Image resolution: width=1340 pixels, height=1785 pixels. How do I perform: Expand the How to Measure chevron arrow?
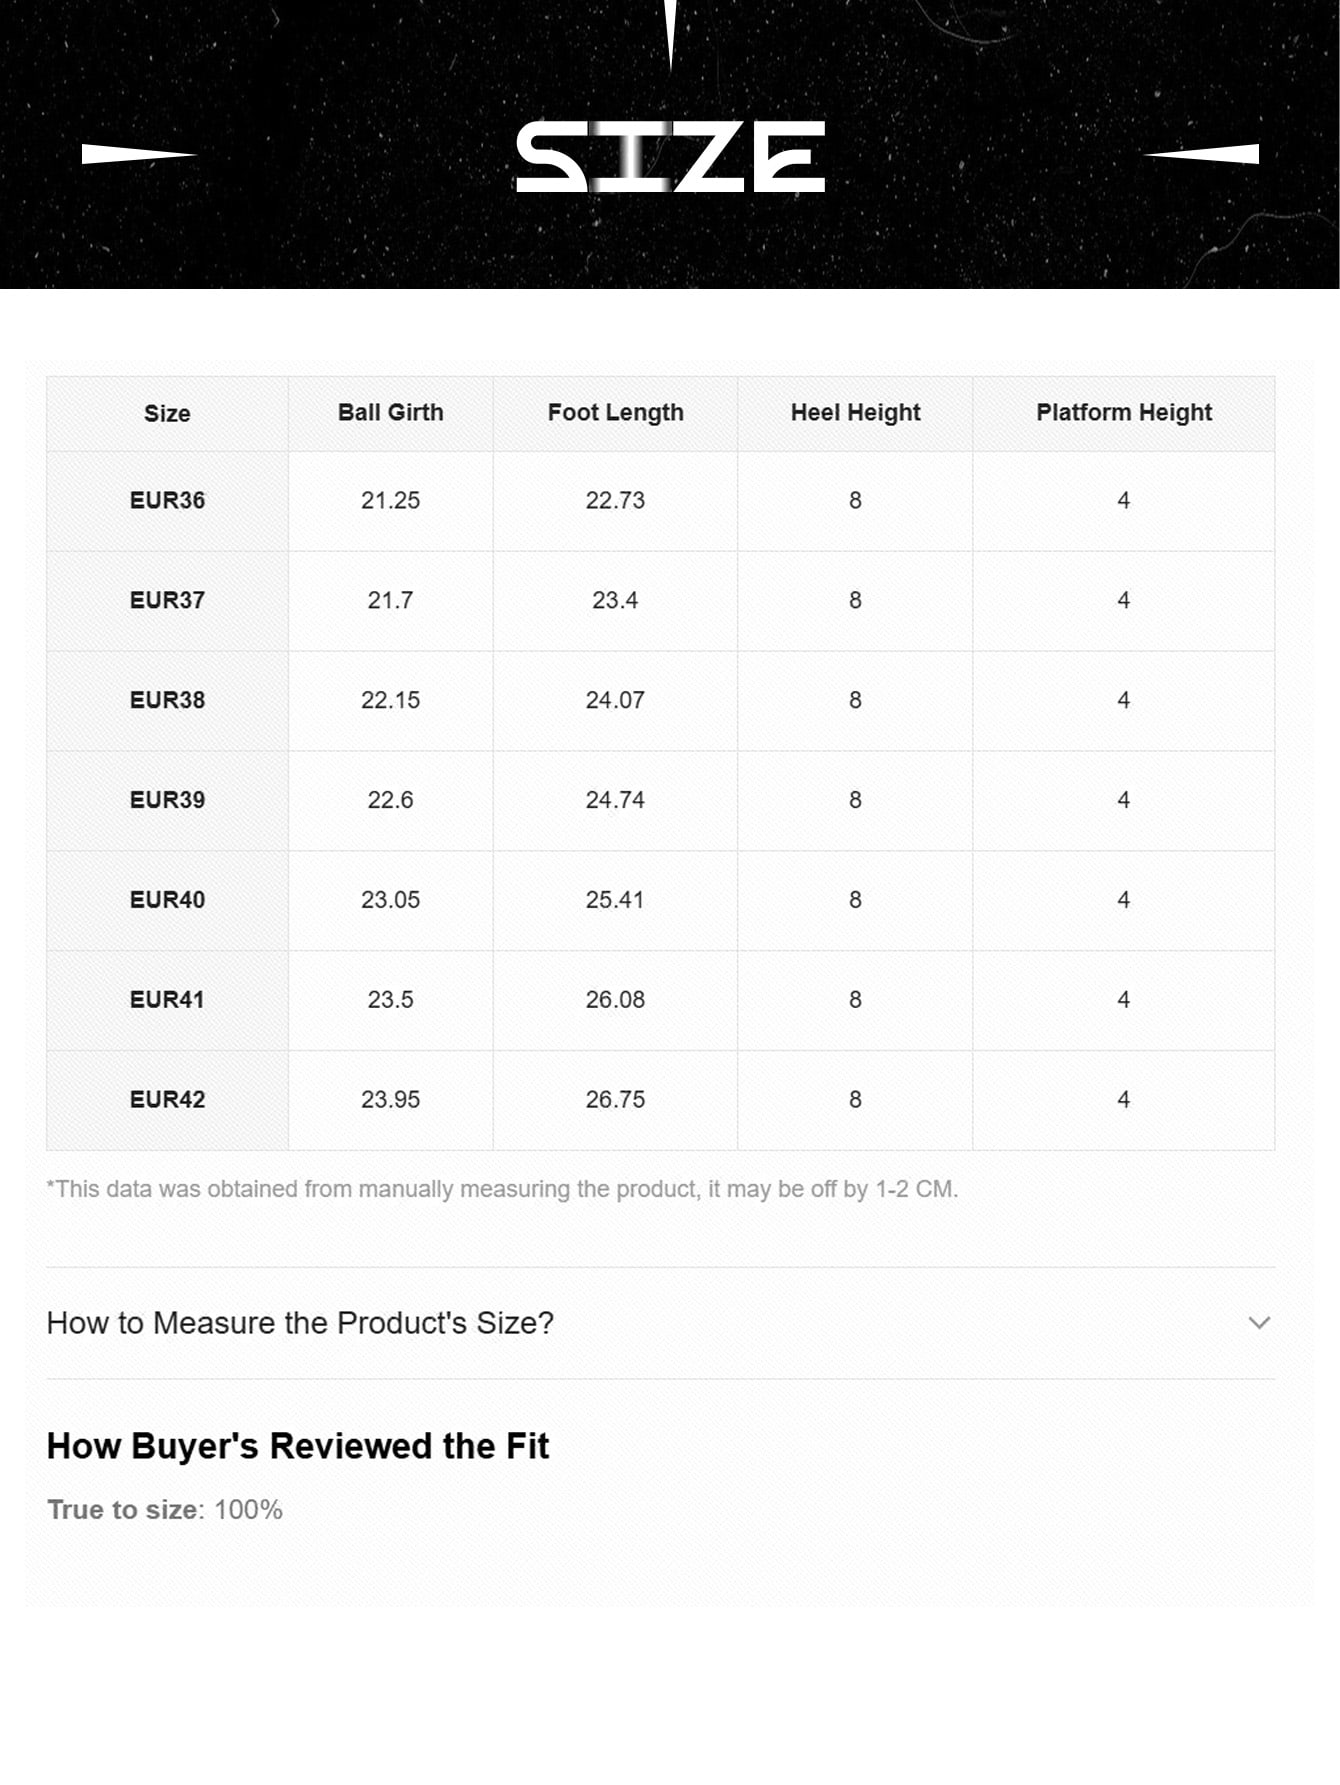click(x=1259, y=1323)
